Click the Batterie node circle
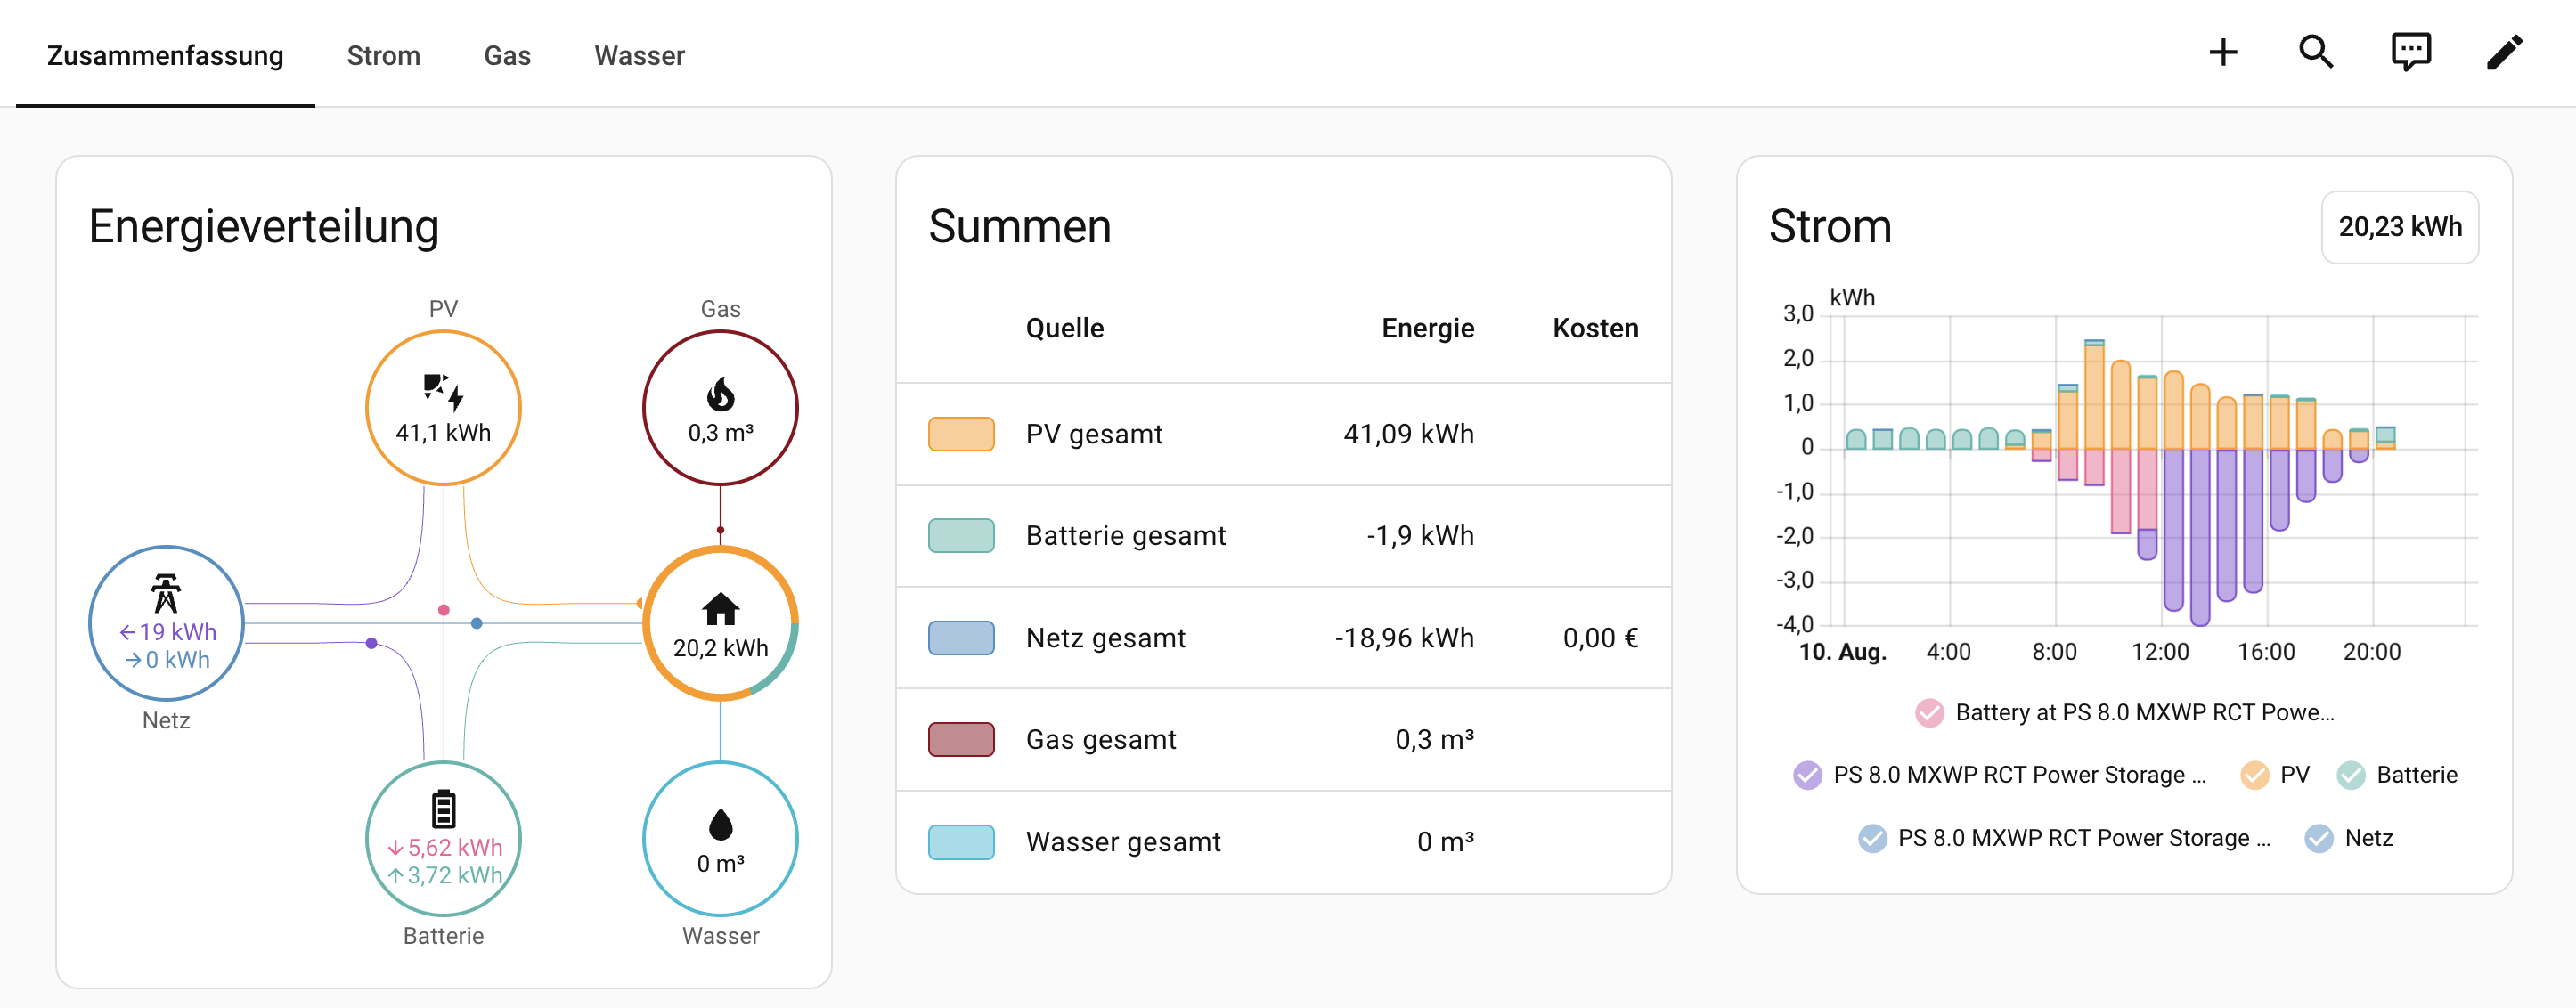This screenshot has width=2576, height=1008. [443, 838]
